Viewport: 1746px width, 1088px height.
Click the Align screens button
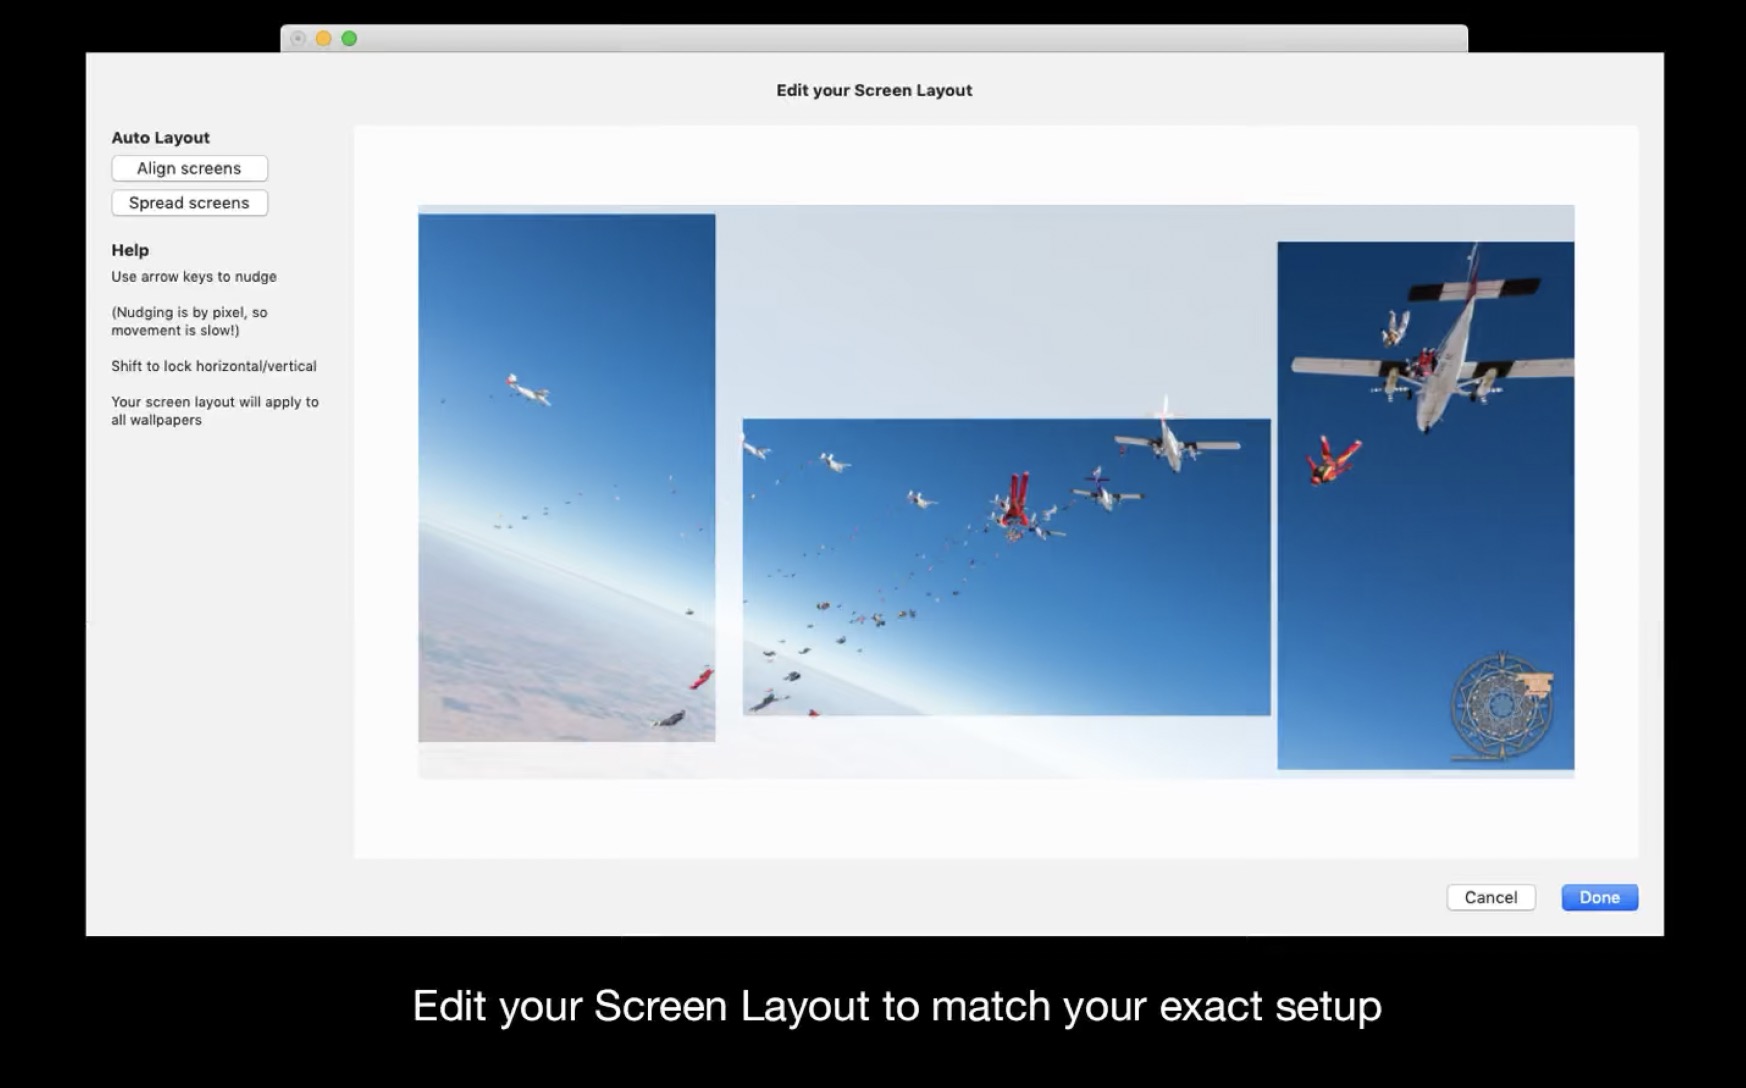point(189,168)
